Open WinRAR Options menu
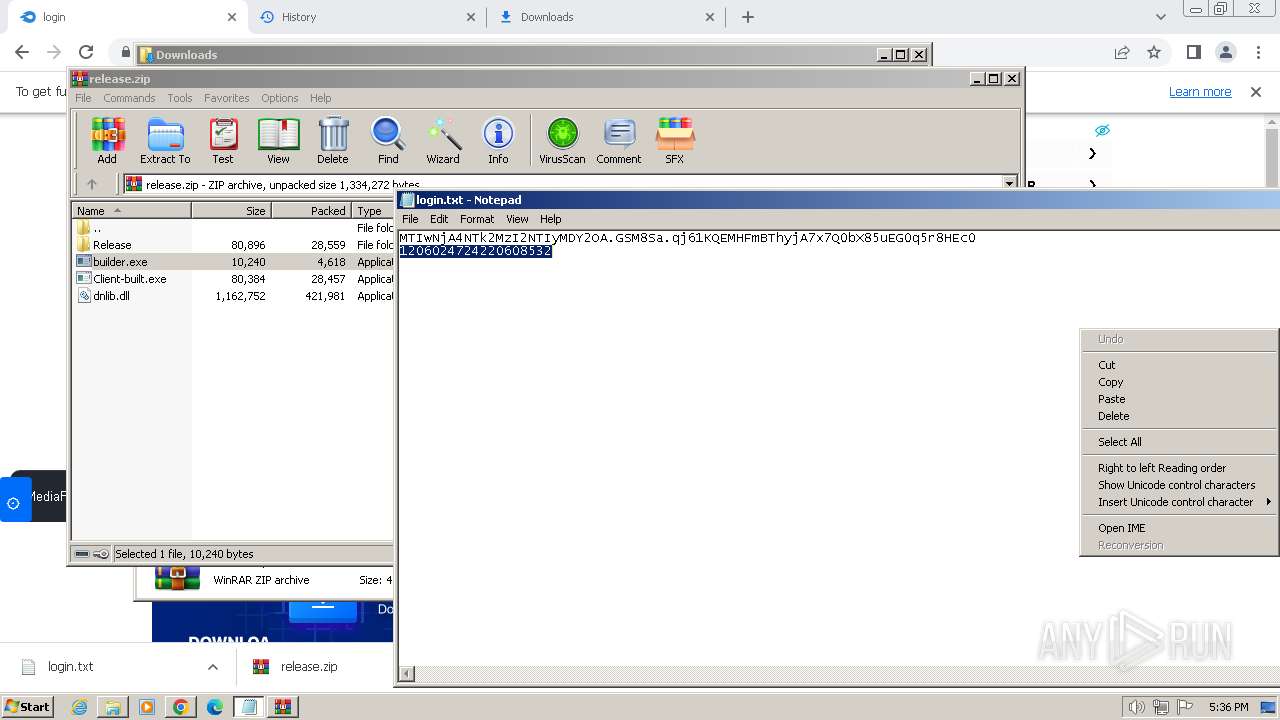Screen dimensions: 1280x720 click(280, 98)
